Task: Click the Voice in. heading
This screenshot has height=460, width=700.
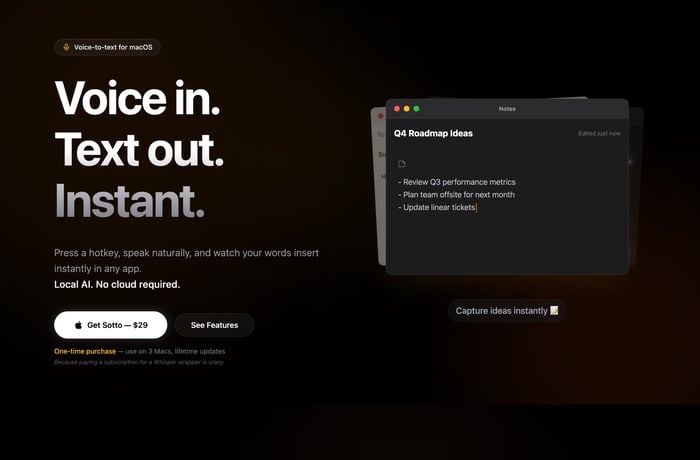Action: click(138, 98)
